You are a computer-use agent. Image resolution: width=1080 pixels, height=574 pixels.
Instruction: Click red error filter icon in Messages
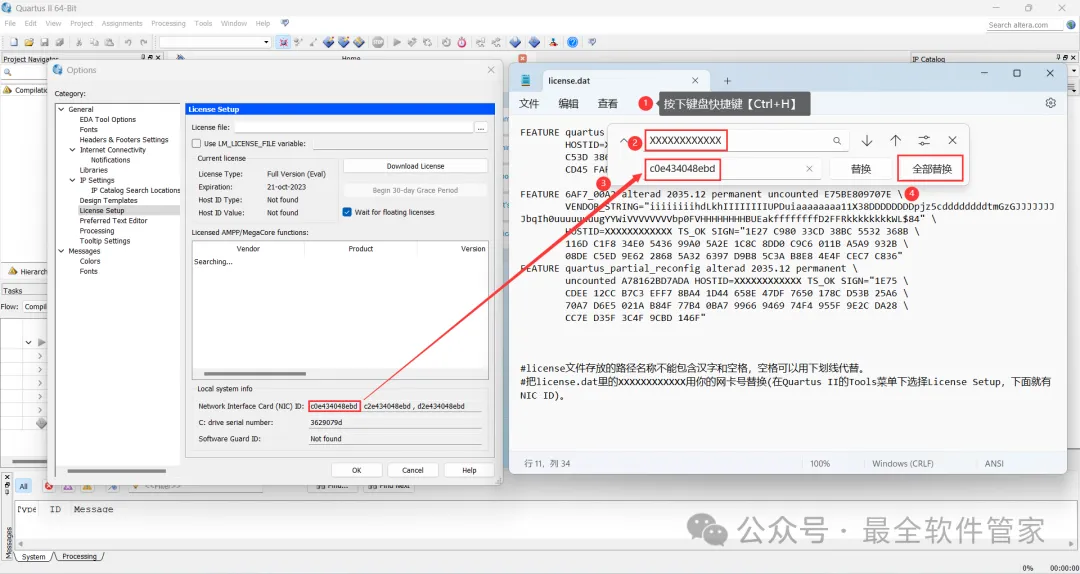(x=49, y=486)
